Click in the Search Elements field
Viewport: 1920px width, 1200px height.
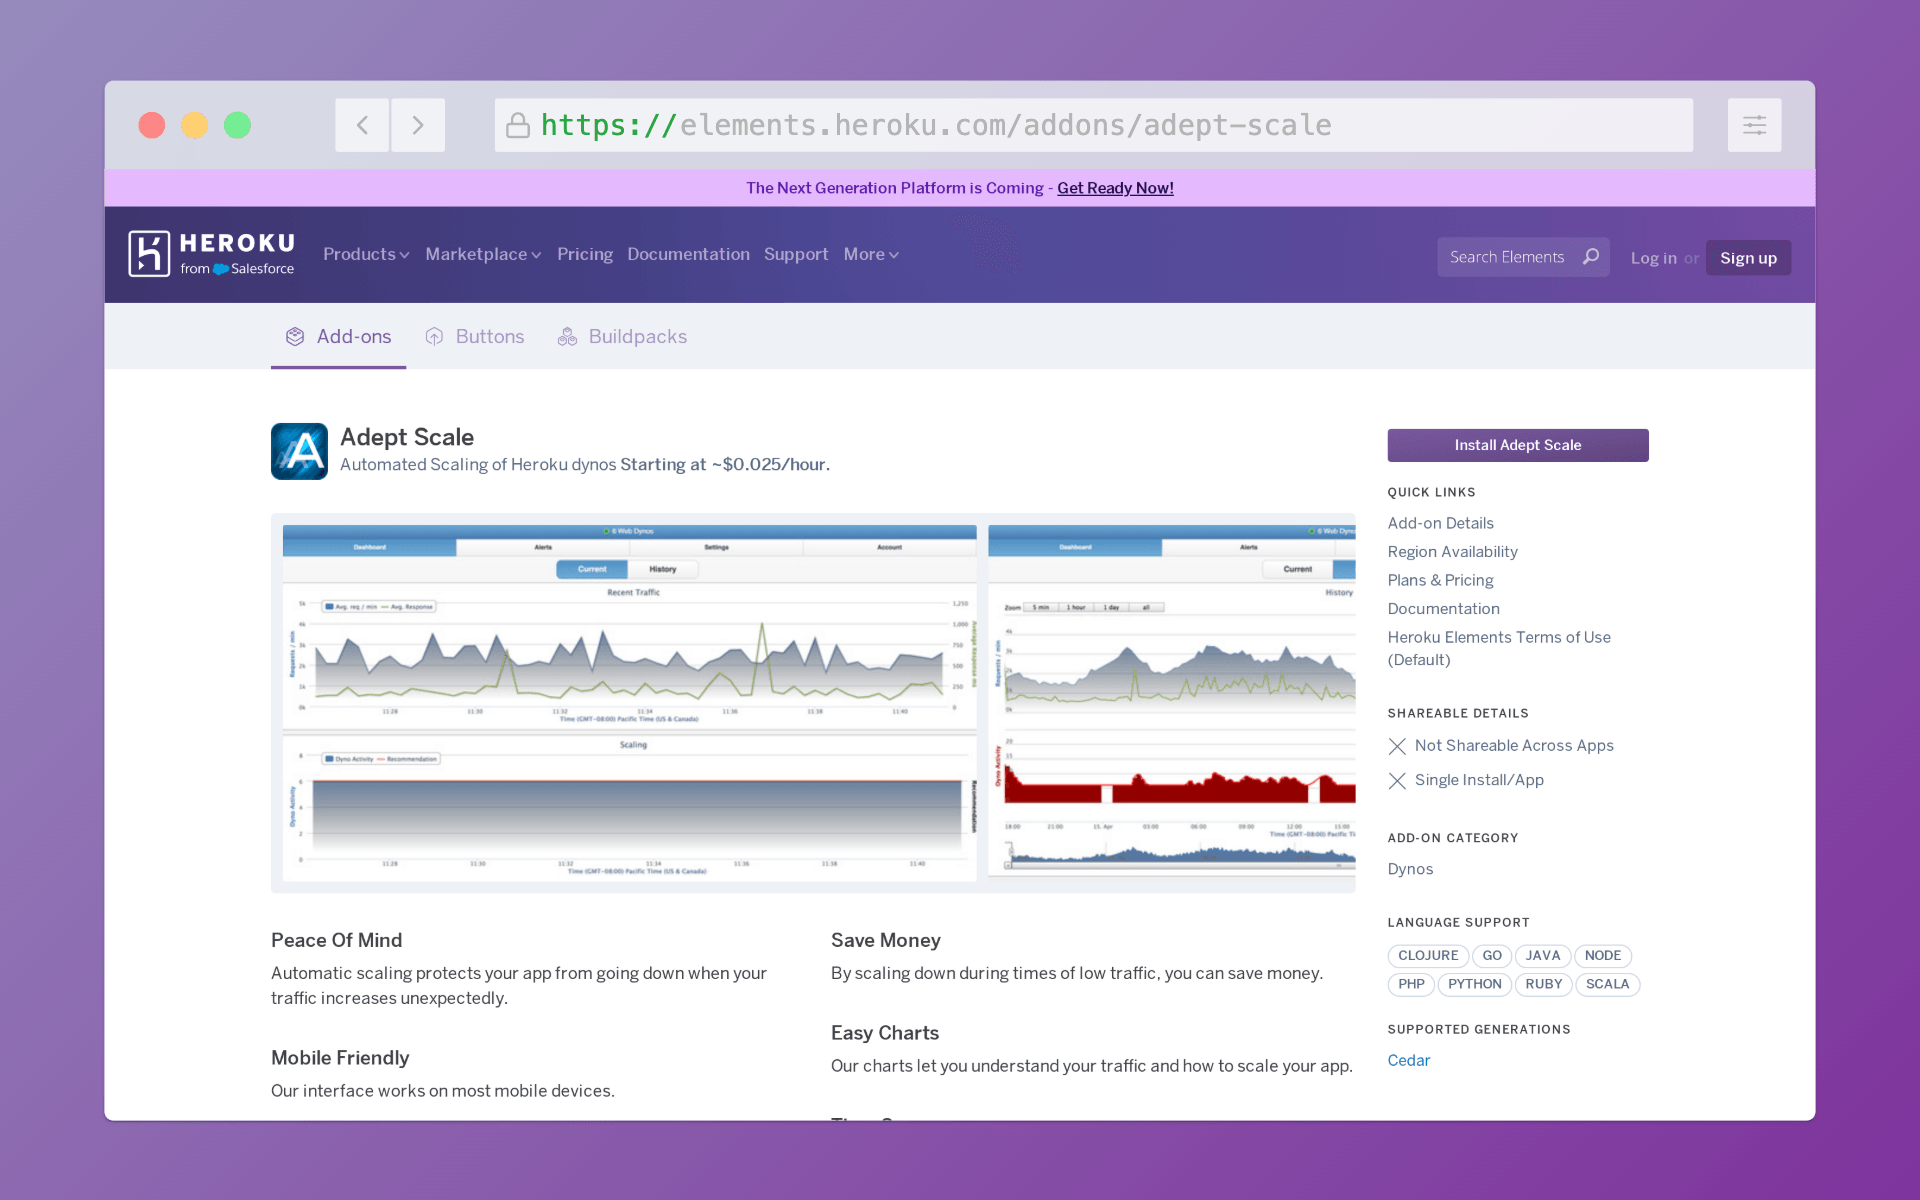click(x=1507, y=257)
